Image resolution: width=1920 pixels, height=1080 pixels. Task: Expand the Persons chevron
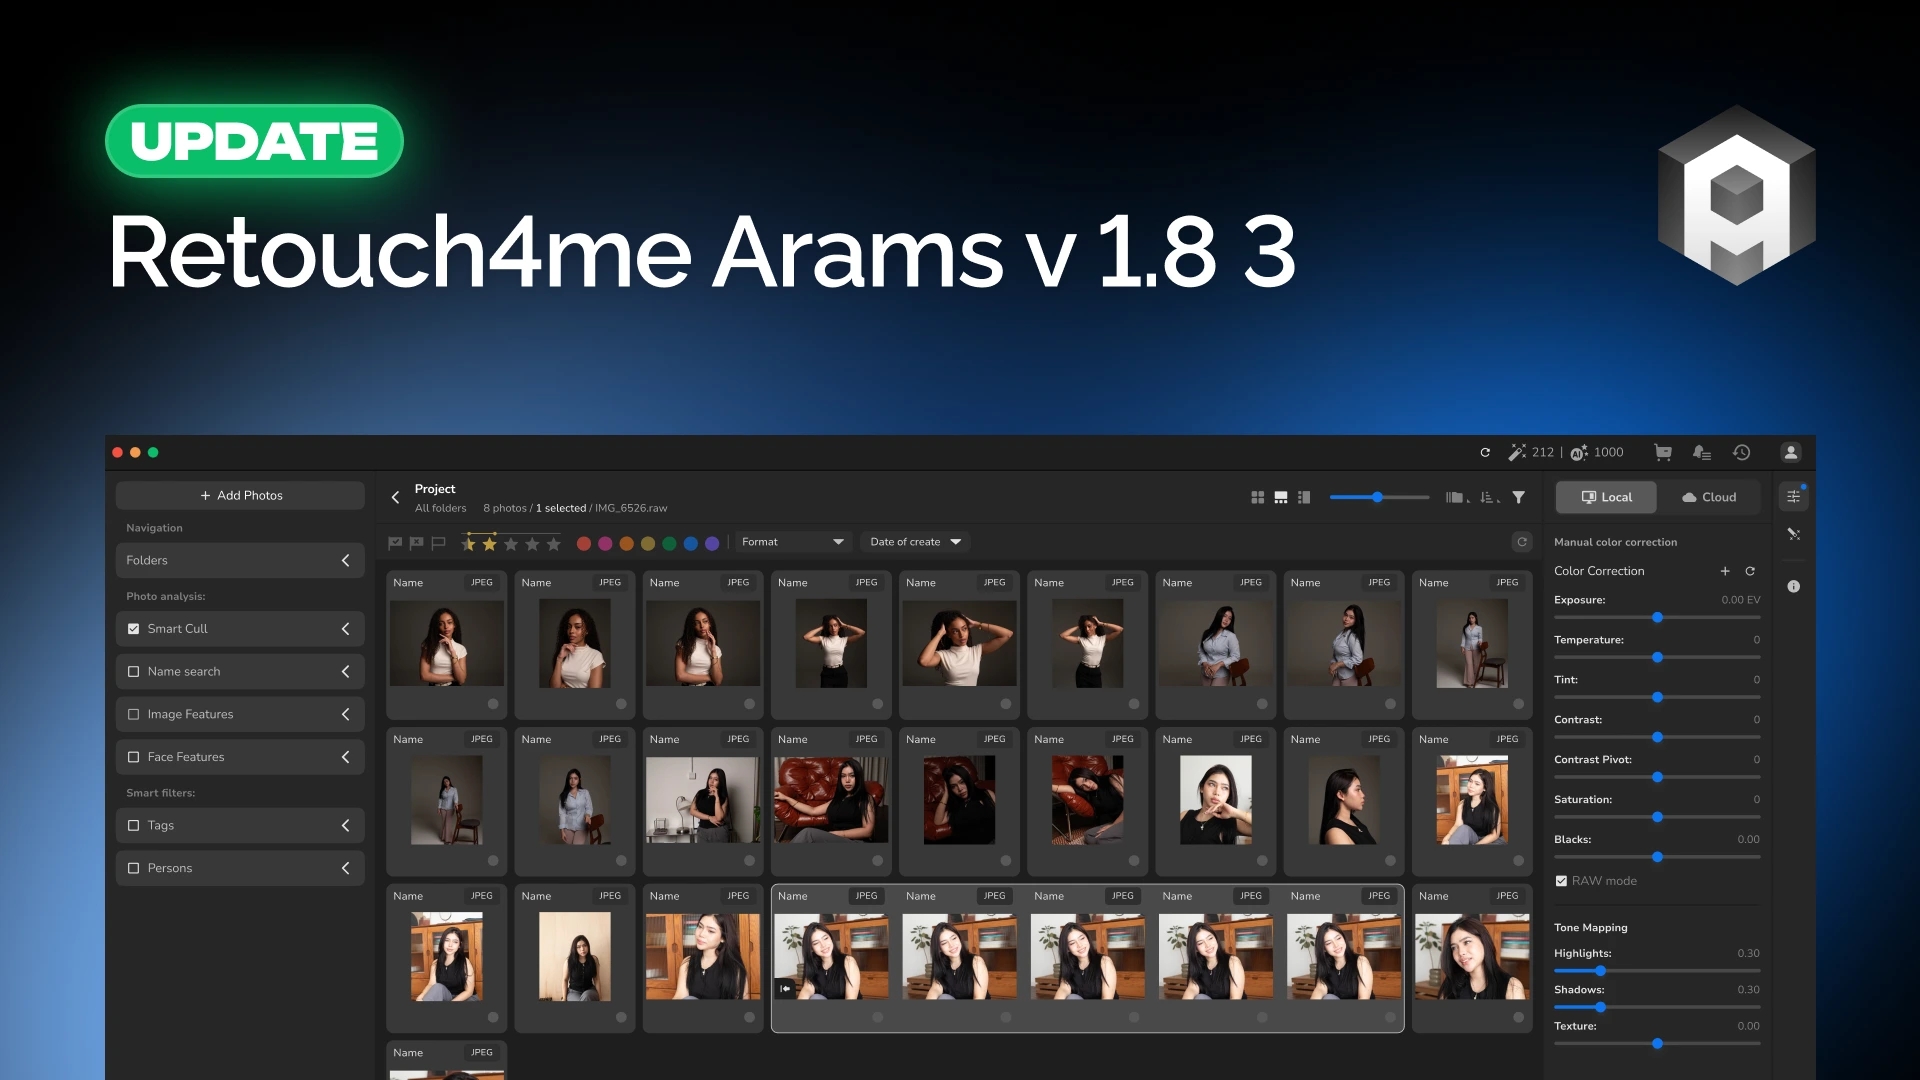(x=346, y=868)
